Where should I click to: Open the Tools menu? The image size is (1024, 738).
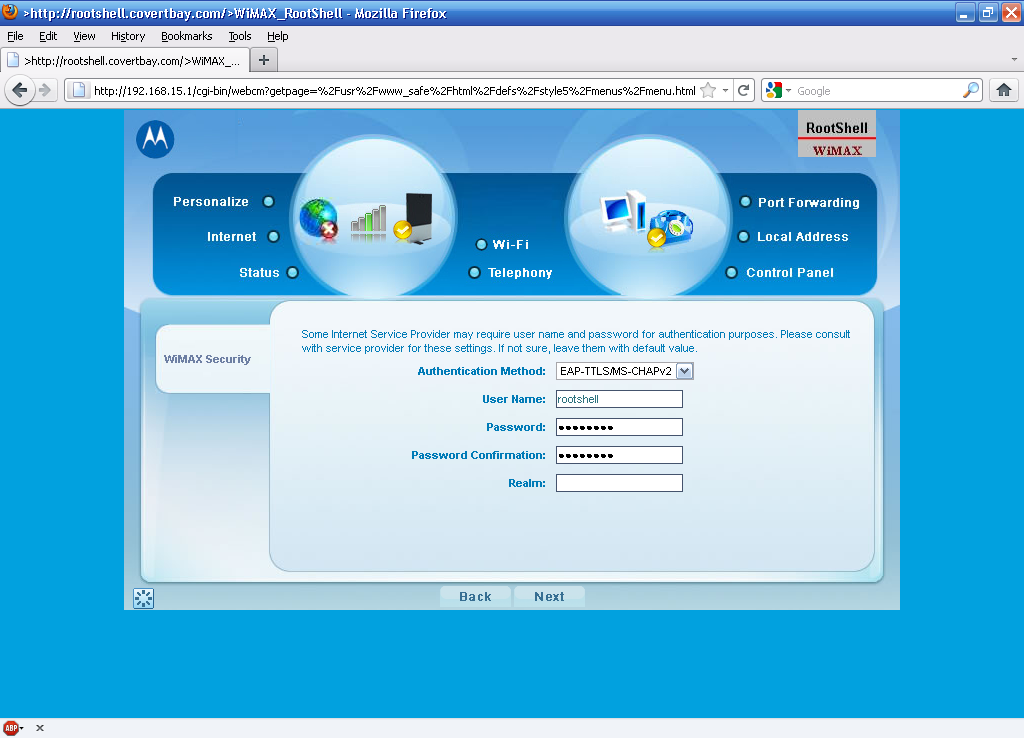(240, 36)
